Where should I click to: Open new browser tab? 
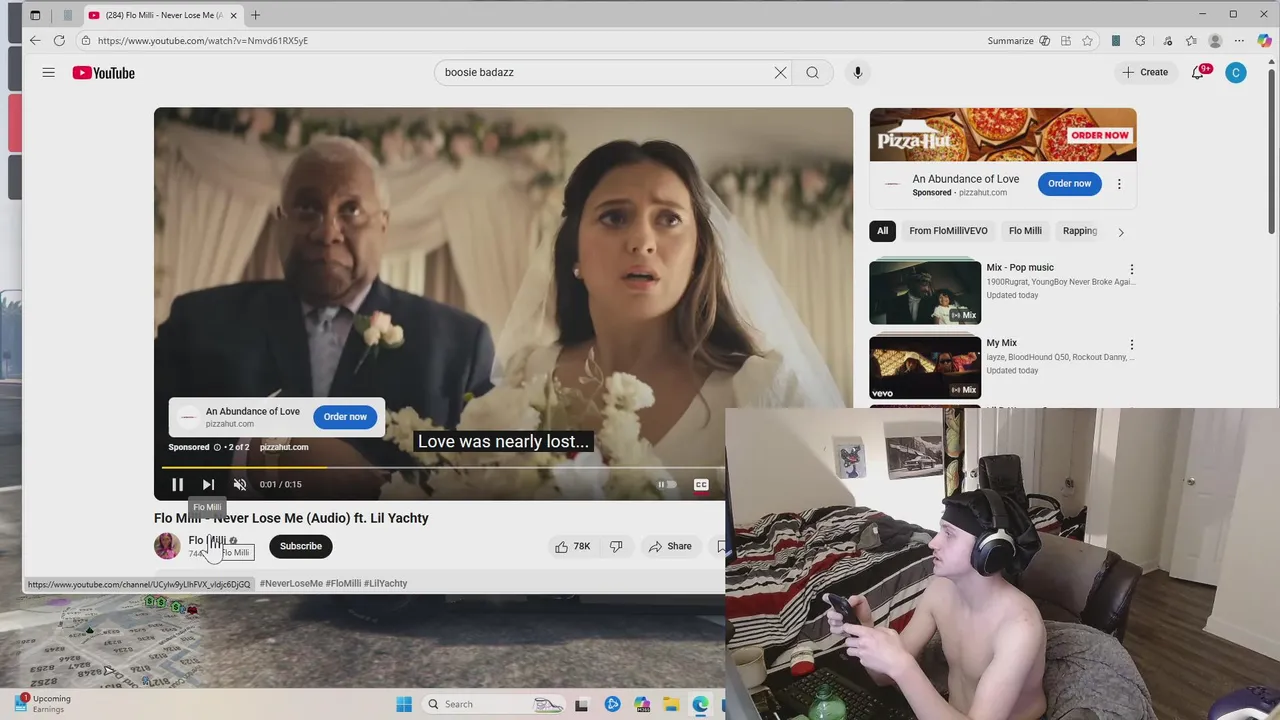coord(255,15)
